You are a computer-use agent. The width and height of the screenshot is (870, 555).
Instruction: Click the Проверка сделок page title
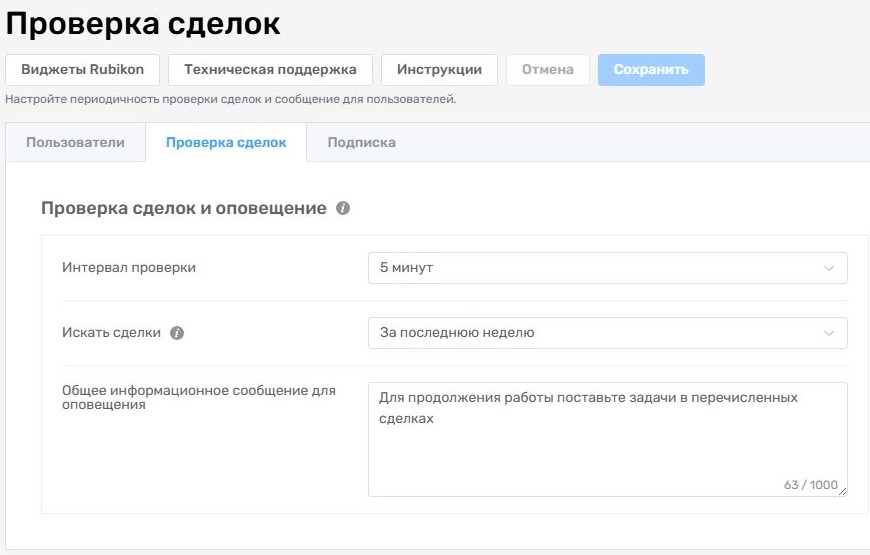143,24
